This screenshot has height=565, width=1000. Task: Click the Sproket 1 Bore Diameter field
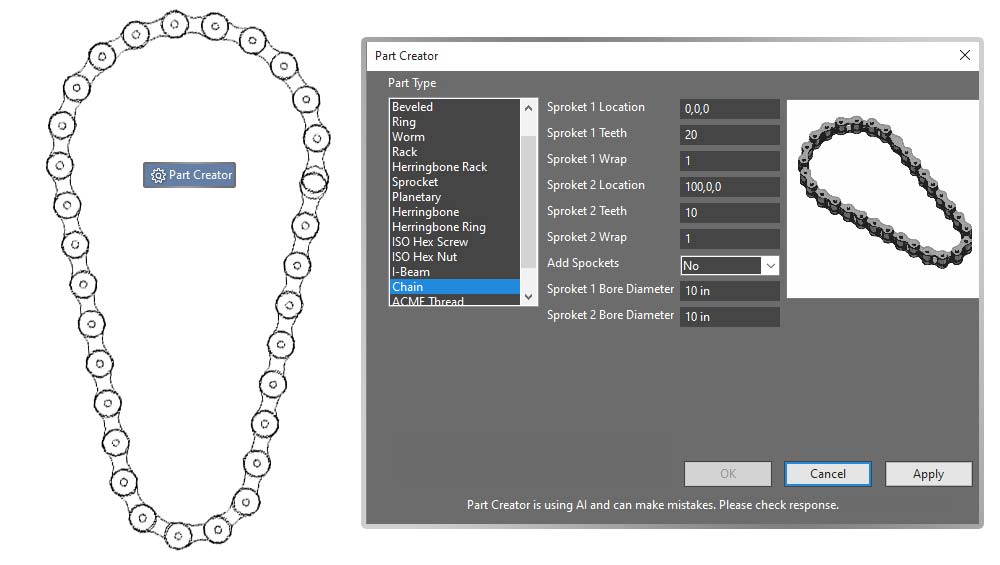pyautogui.click(x=730, y=291)
